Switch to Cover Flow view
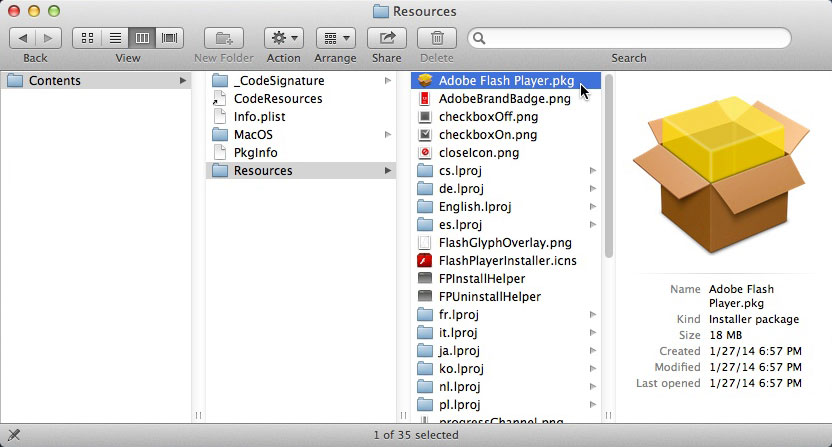Screen dimensions: 832x447 click(x=170, y=38)
